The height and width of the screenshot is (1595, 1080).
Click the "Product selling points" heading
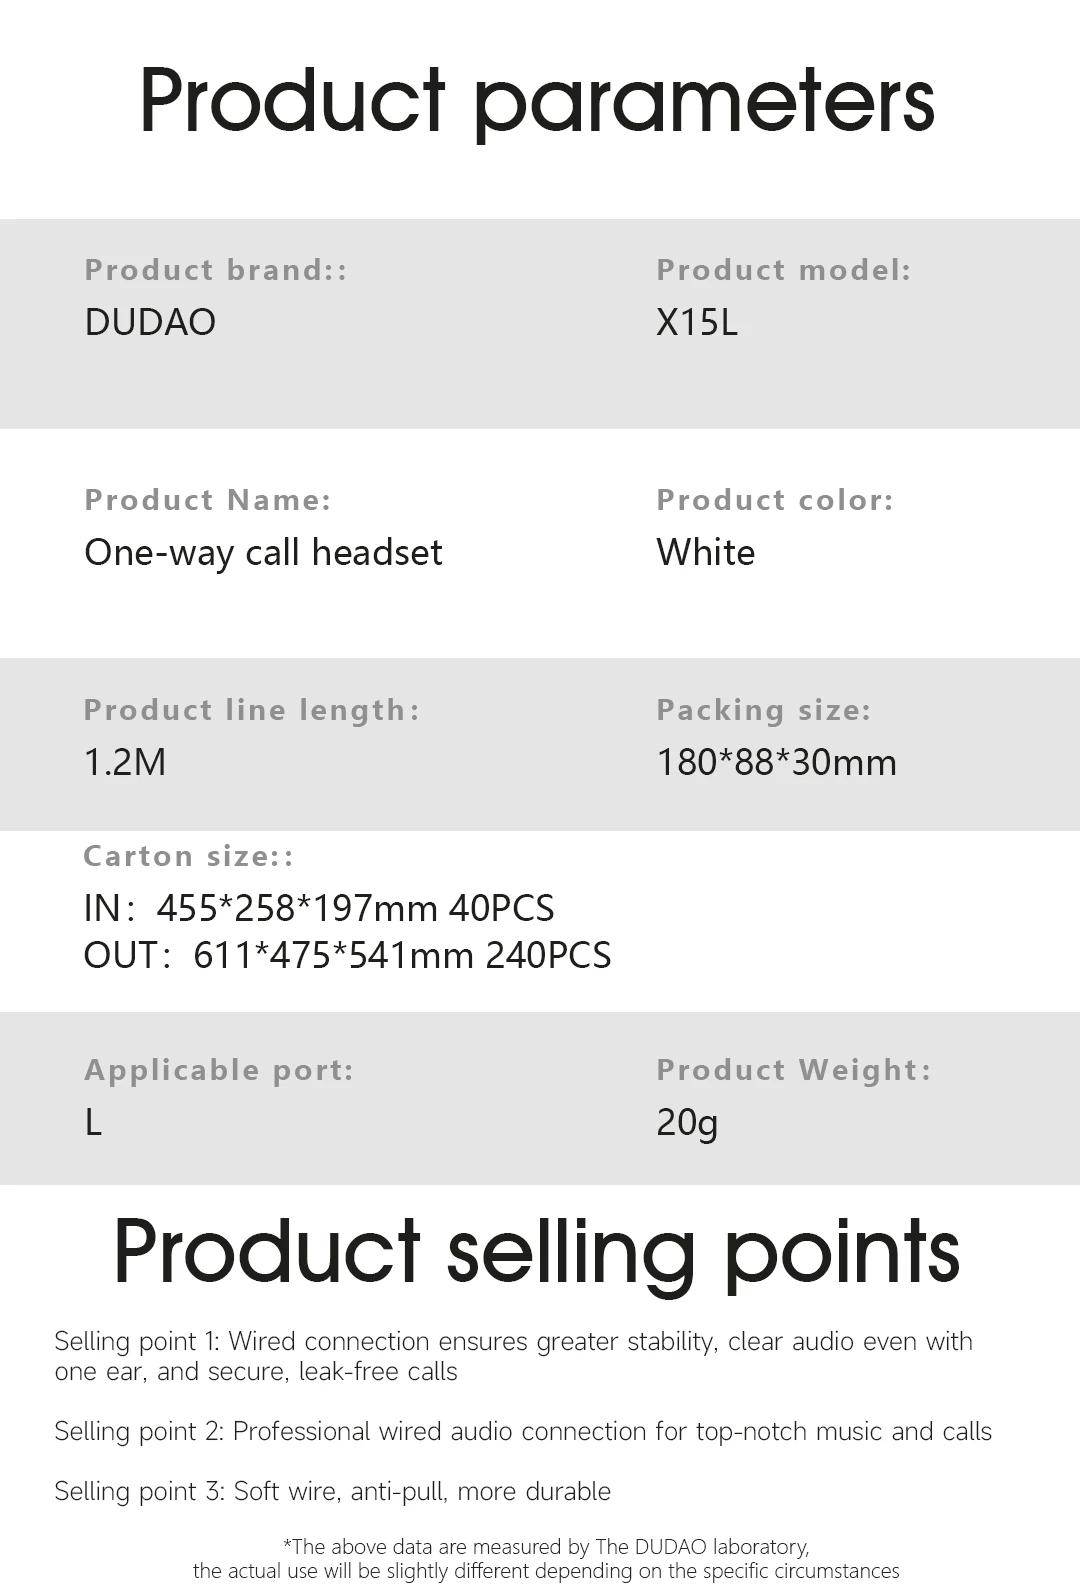coord(537,1252)
